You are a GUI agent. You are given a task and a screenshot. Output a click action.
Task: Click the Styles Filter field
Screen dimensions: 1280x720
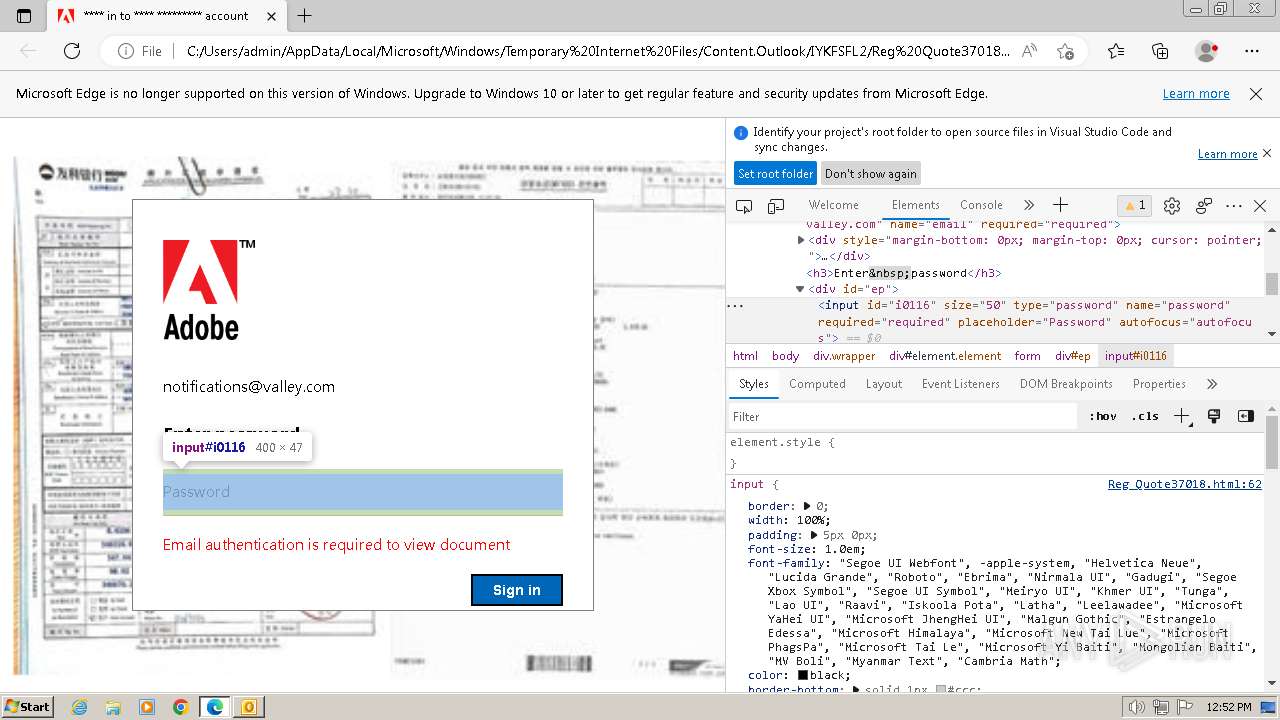[x=904, y=417]
